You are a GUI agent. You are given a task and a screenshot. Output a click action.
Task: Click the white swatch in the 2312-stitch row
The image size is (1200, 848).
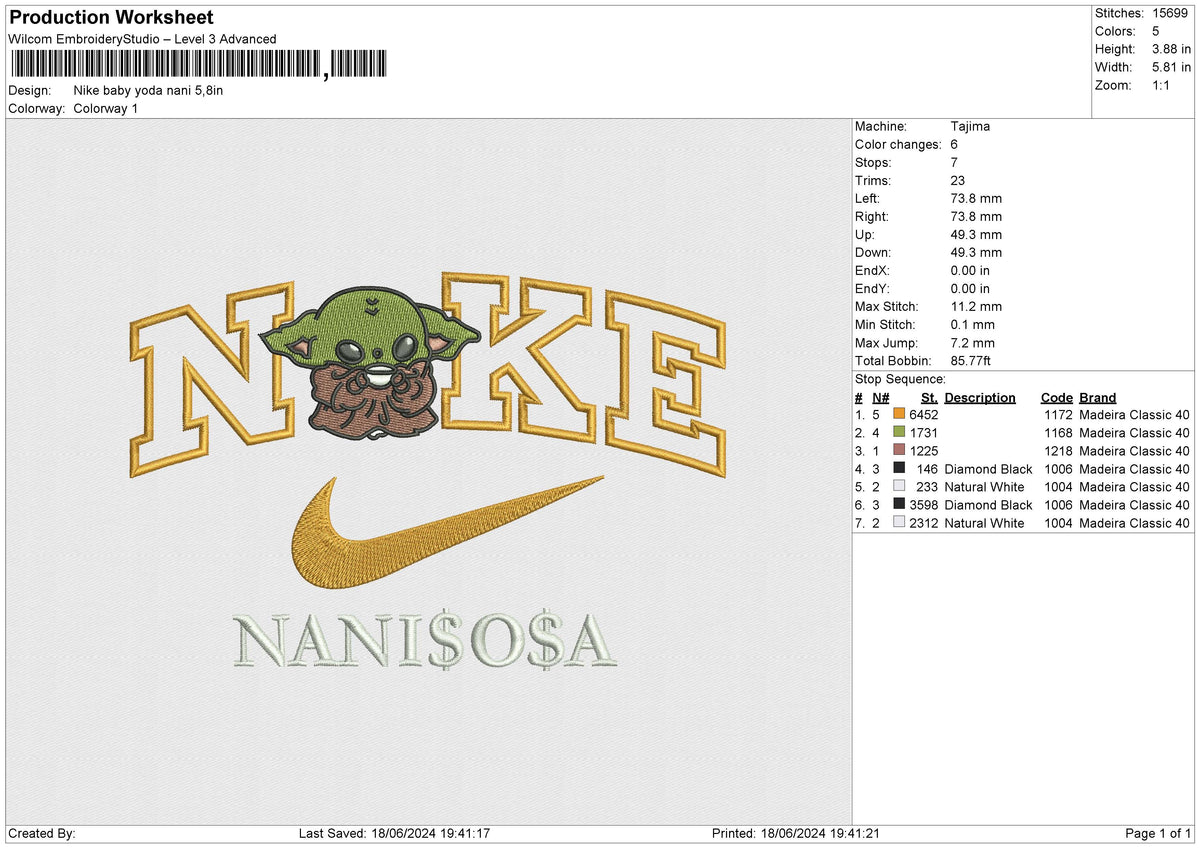coord(899,522)
